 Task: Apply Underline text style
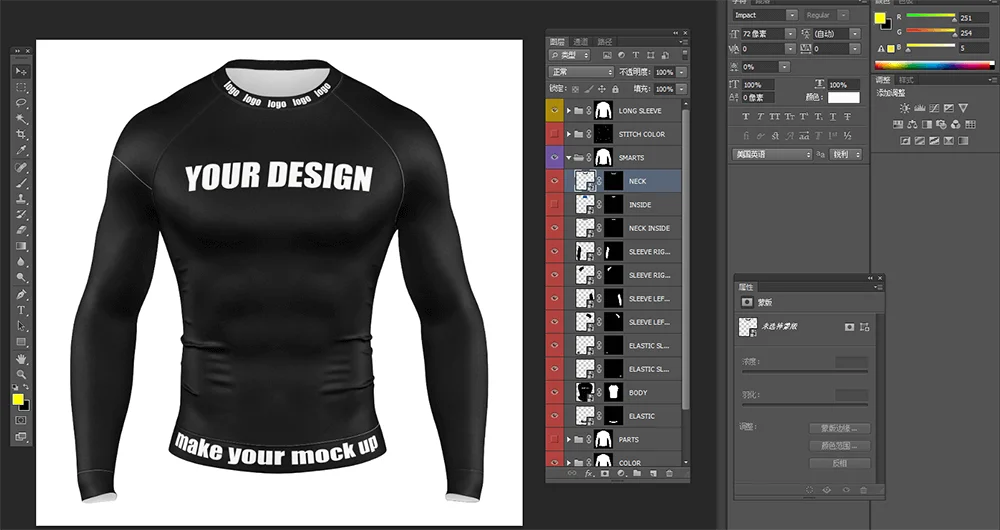833,117
